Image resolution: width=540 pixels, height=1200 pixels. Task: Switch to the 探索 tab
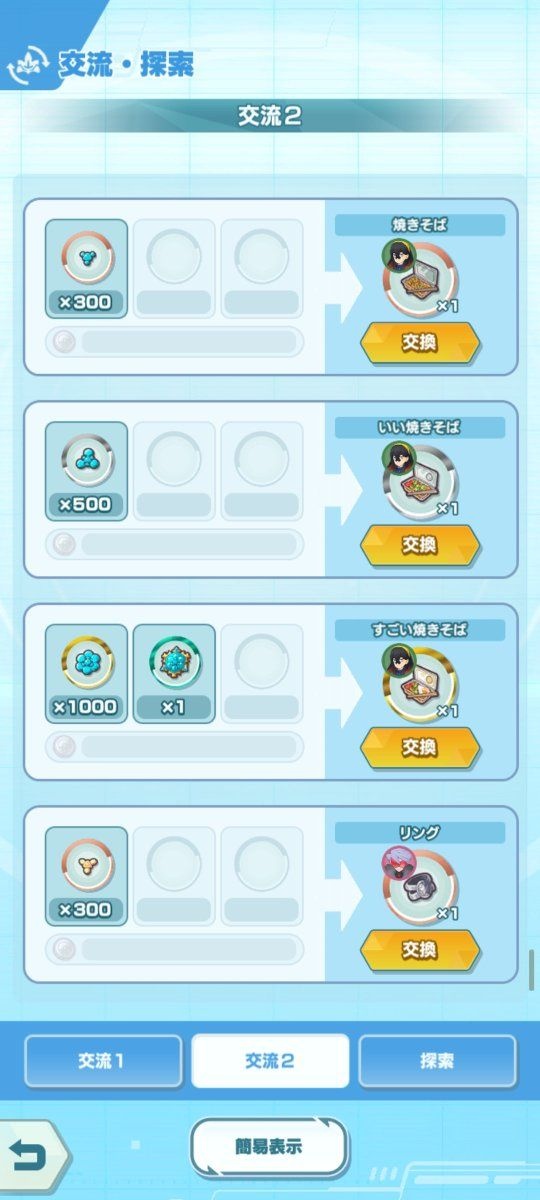437,1061
